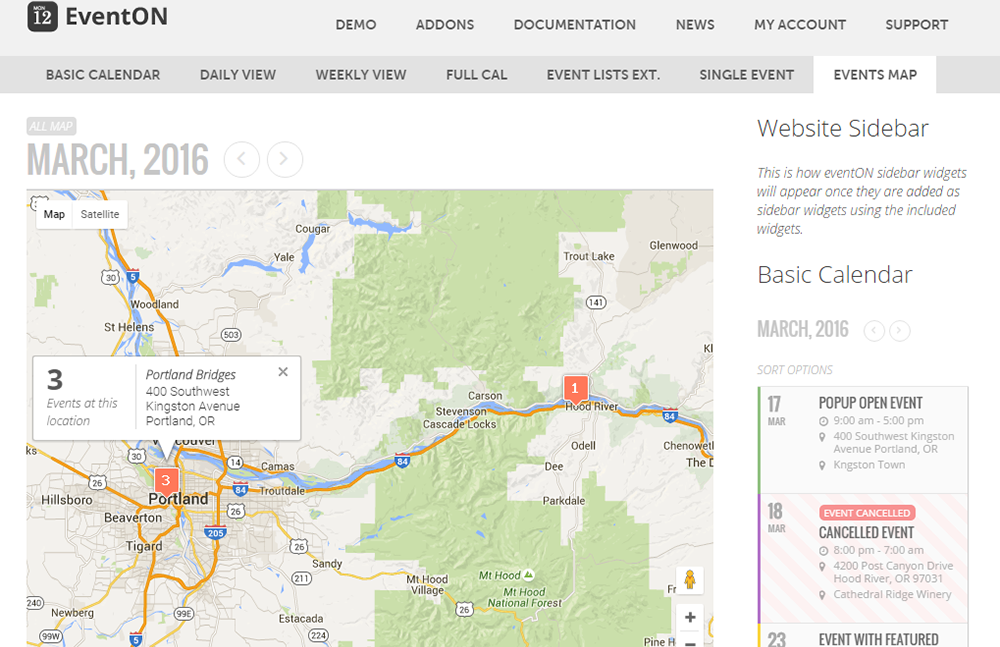Click the Trout Lake label on map
Screen dimensions: 1000x647
(589, 256)
